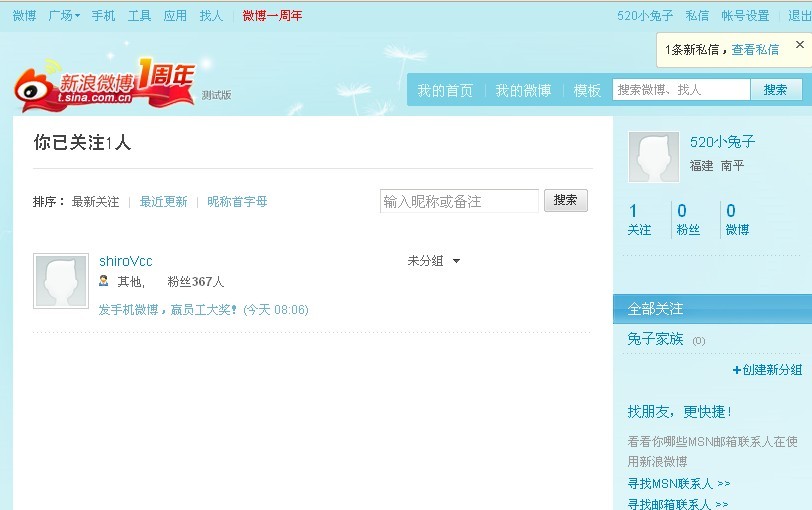Click the 找朋友，更快捷 heading
This screenshot has width=812, height=510.
(679, 412)
